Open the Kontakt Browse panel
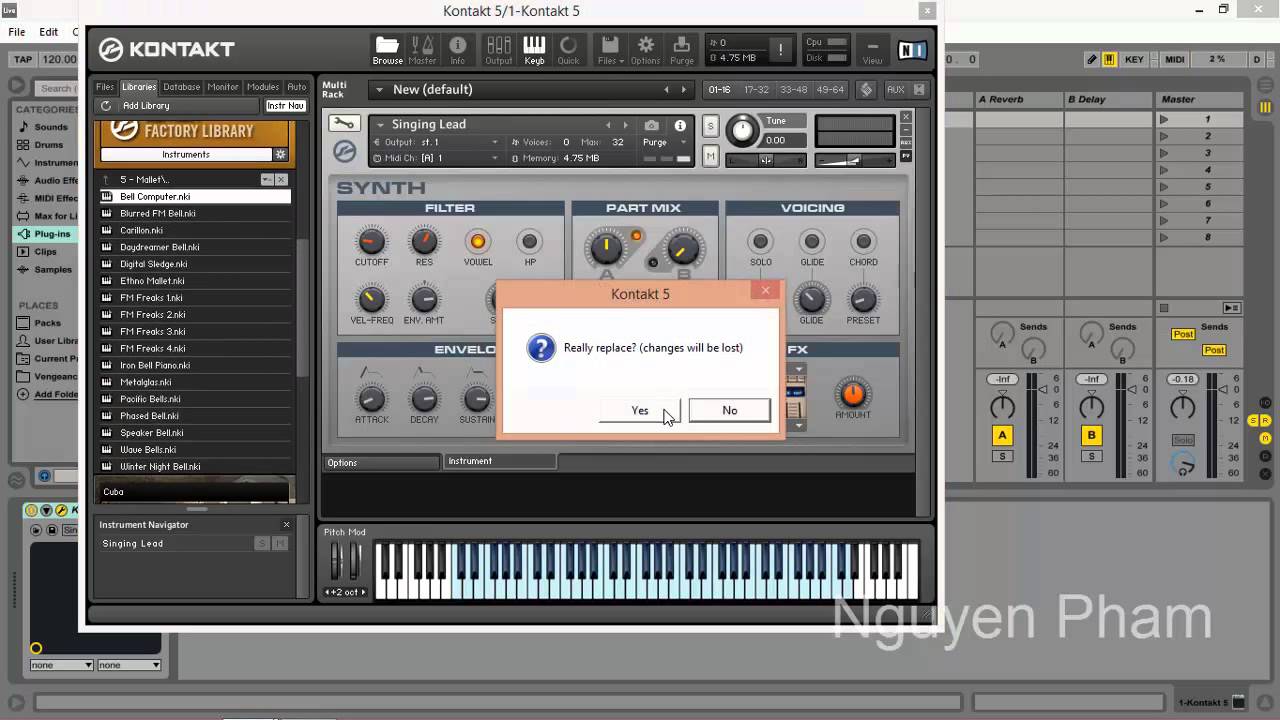 [x=387, y=50]
